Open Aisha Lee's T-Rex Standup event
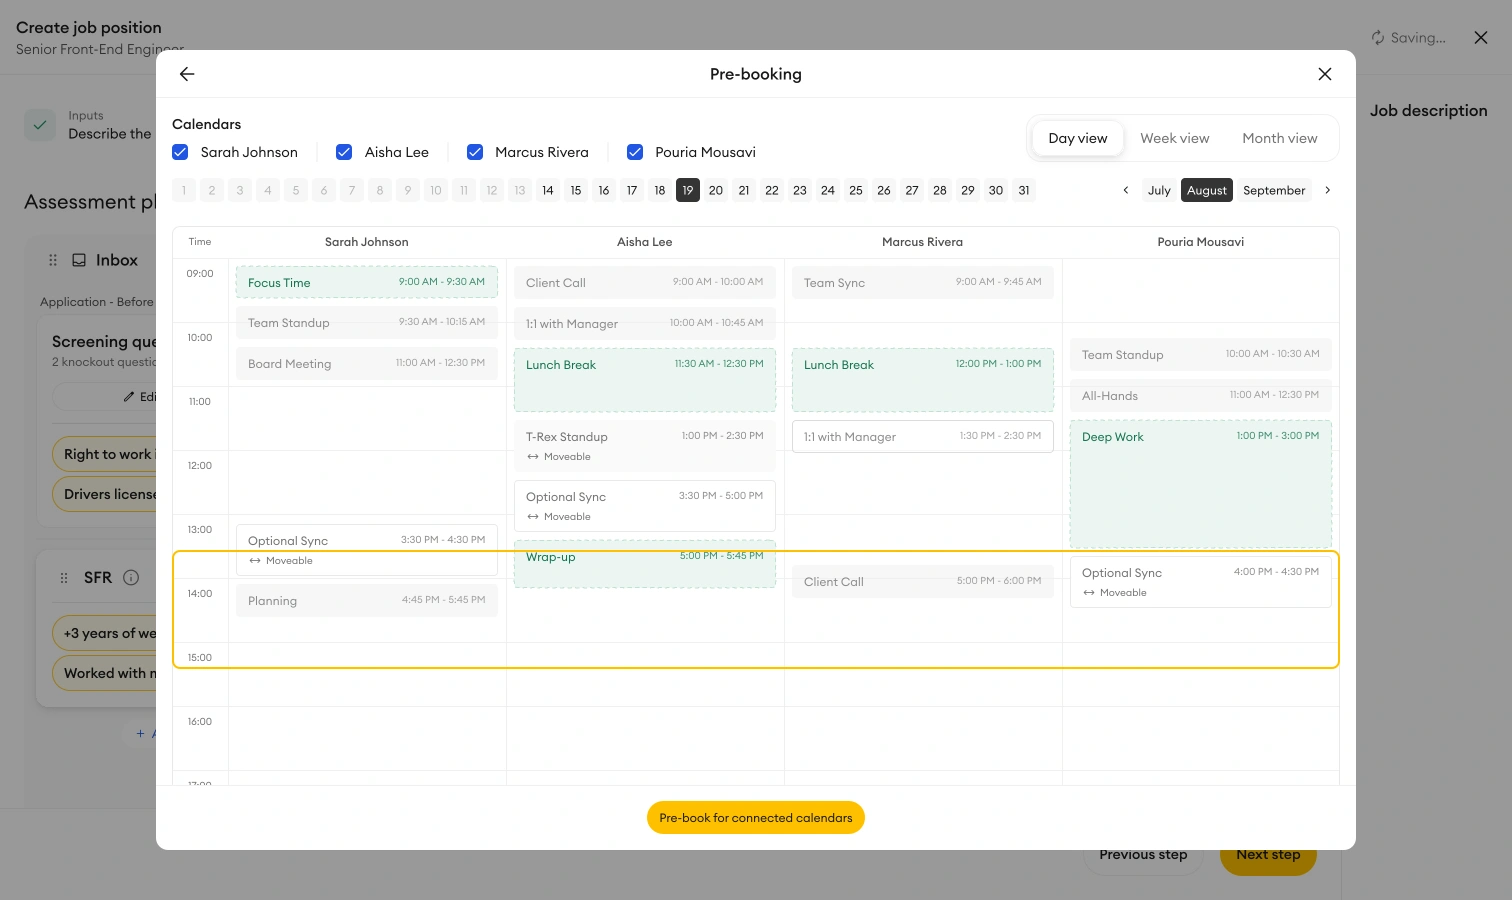The height and width of the screenshot is (900, 1512). click(x=645, y=446)
